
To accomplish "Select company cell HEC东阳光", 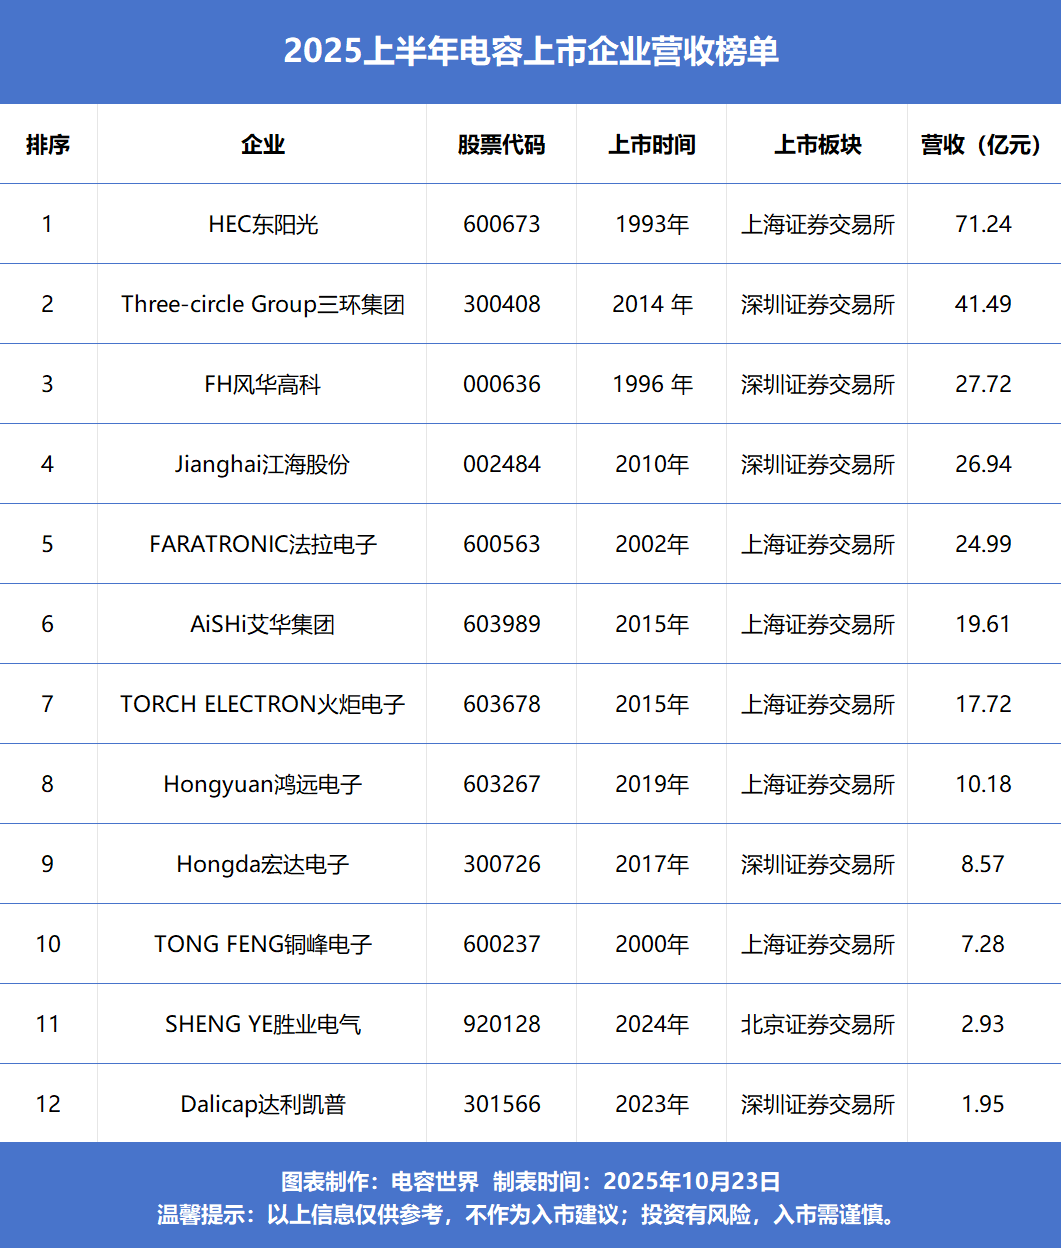I will pos(263,224).
